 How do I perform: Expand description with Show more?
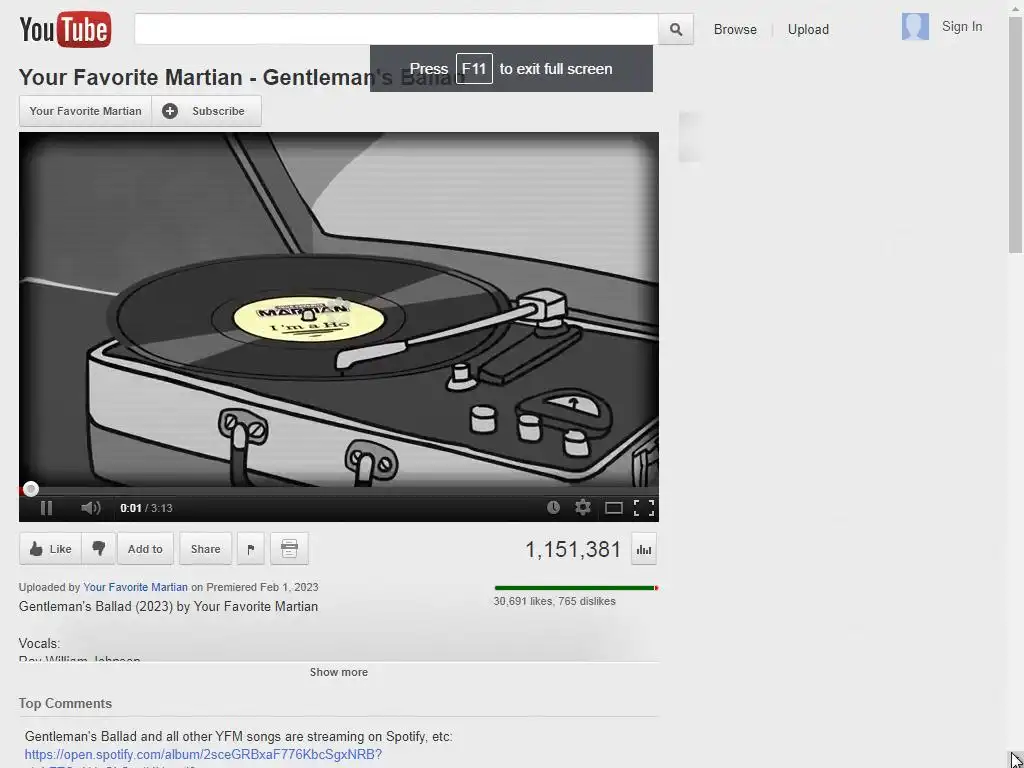338,672
